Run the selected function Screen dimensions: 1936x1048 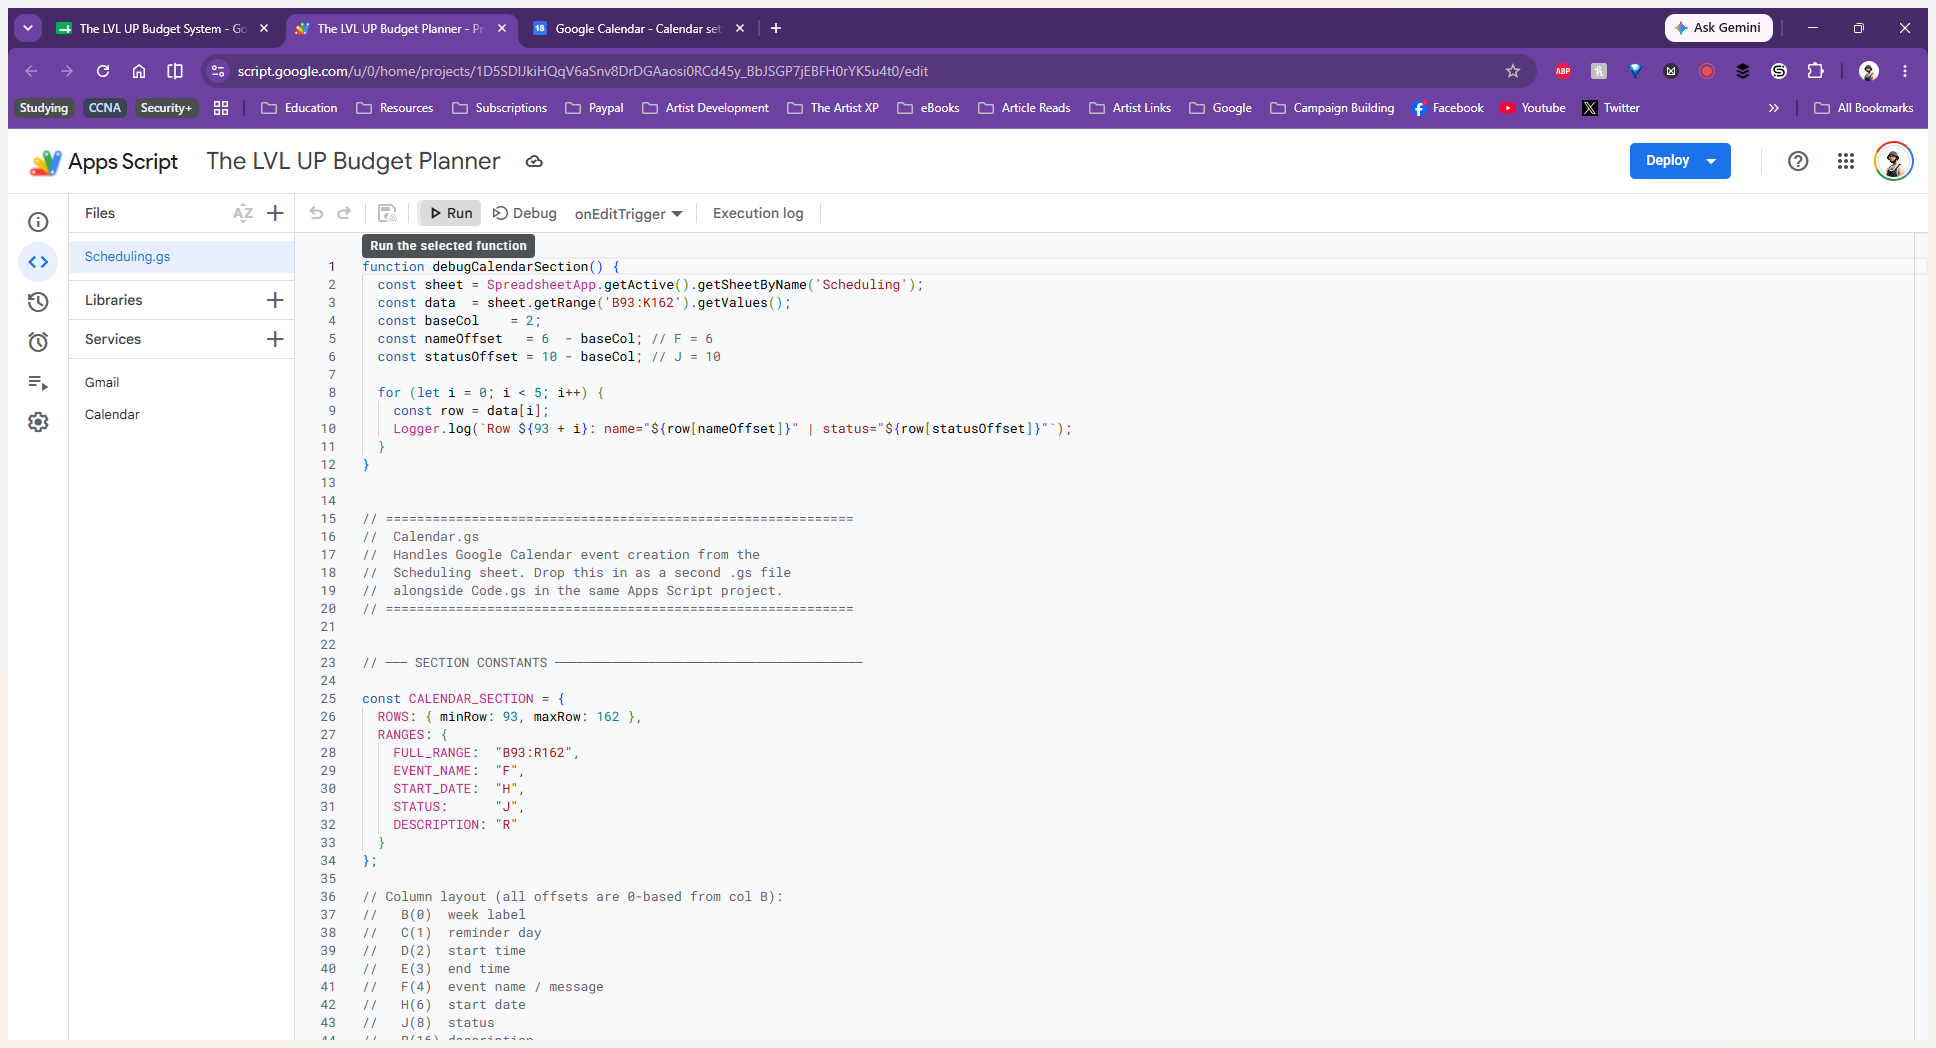pos(450,213)
